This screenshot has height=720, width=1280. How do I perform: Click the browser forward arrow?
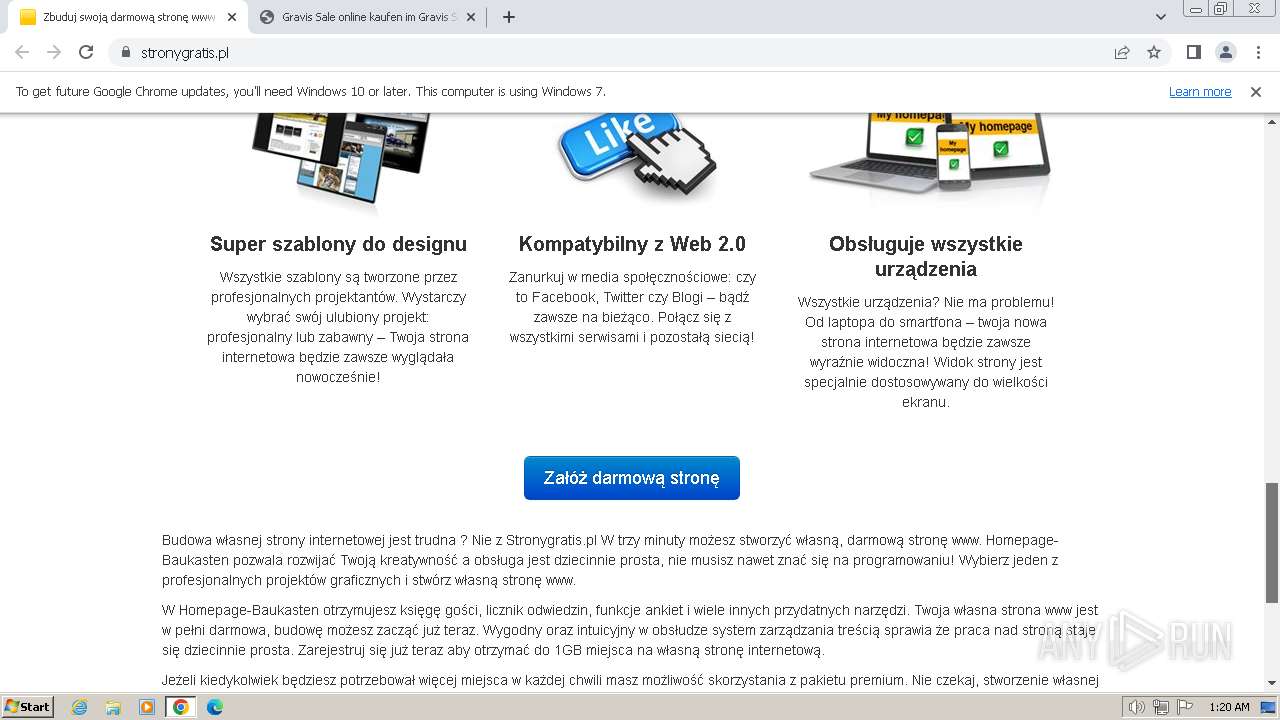(54, 52)
